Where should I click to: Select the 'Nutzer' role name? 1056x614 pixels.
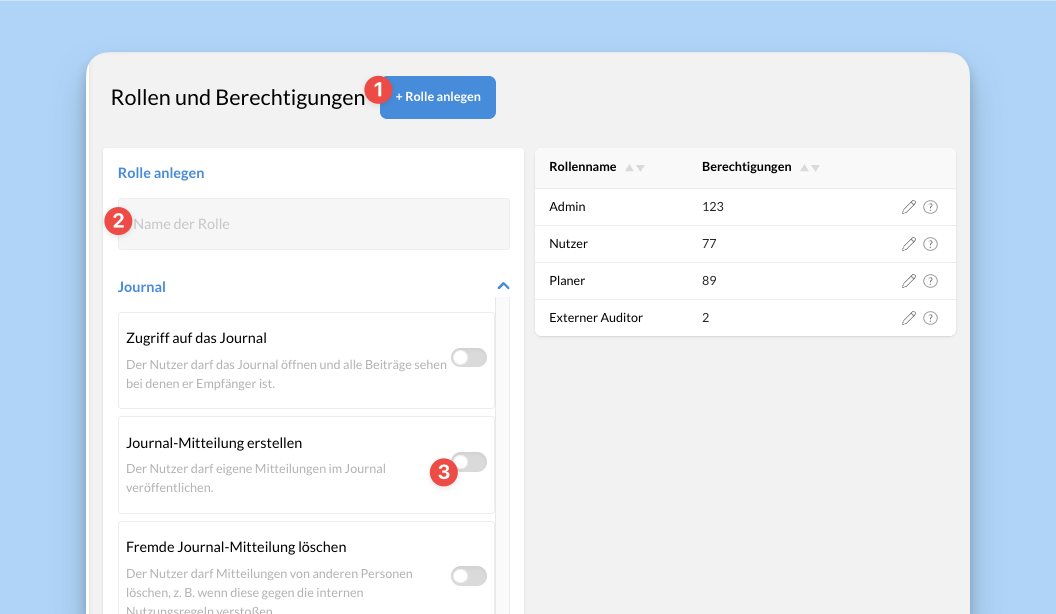point(568,244)
